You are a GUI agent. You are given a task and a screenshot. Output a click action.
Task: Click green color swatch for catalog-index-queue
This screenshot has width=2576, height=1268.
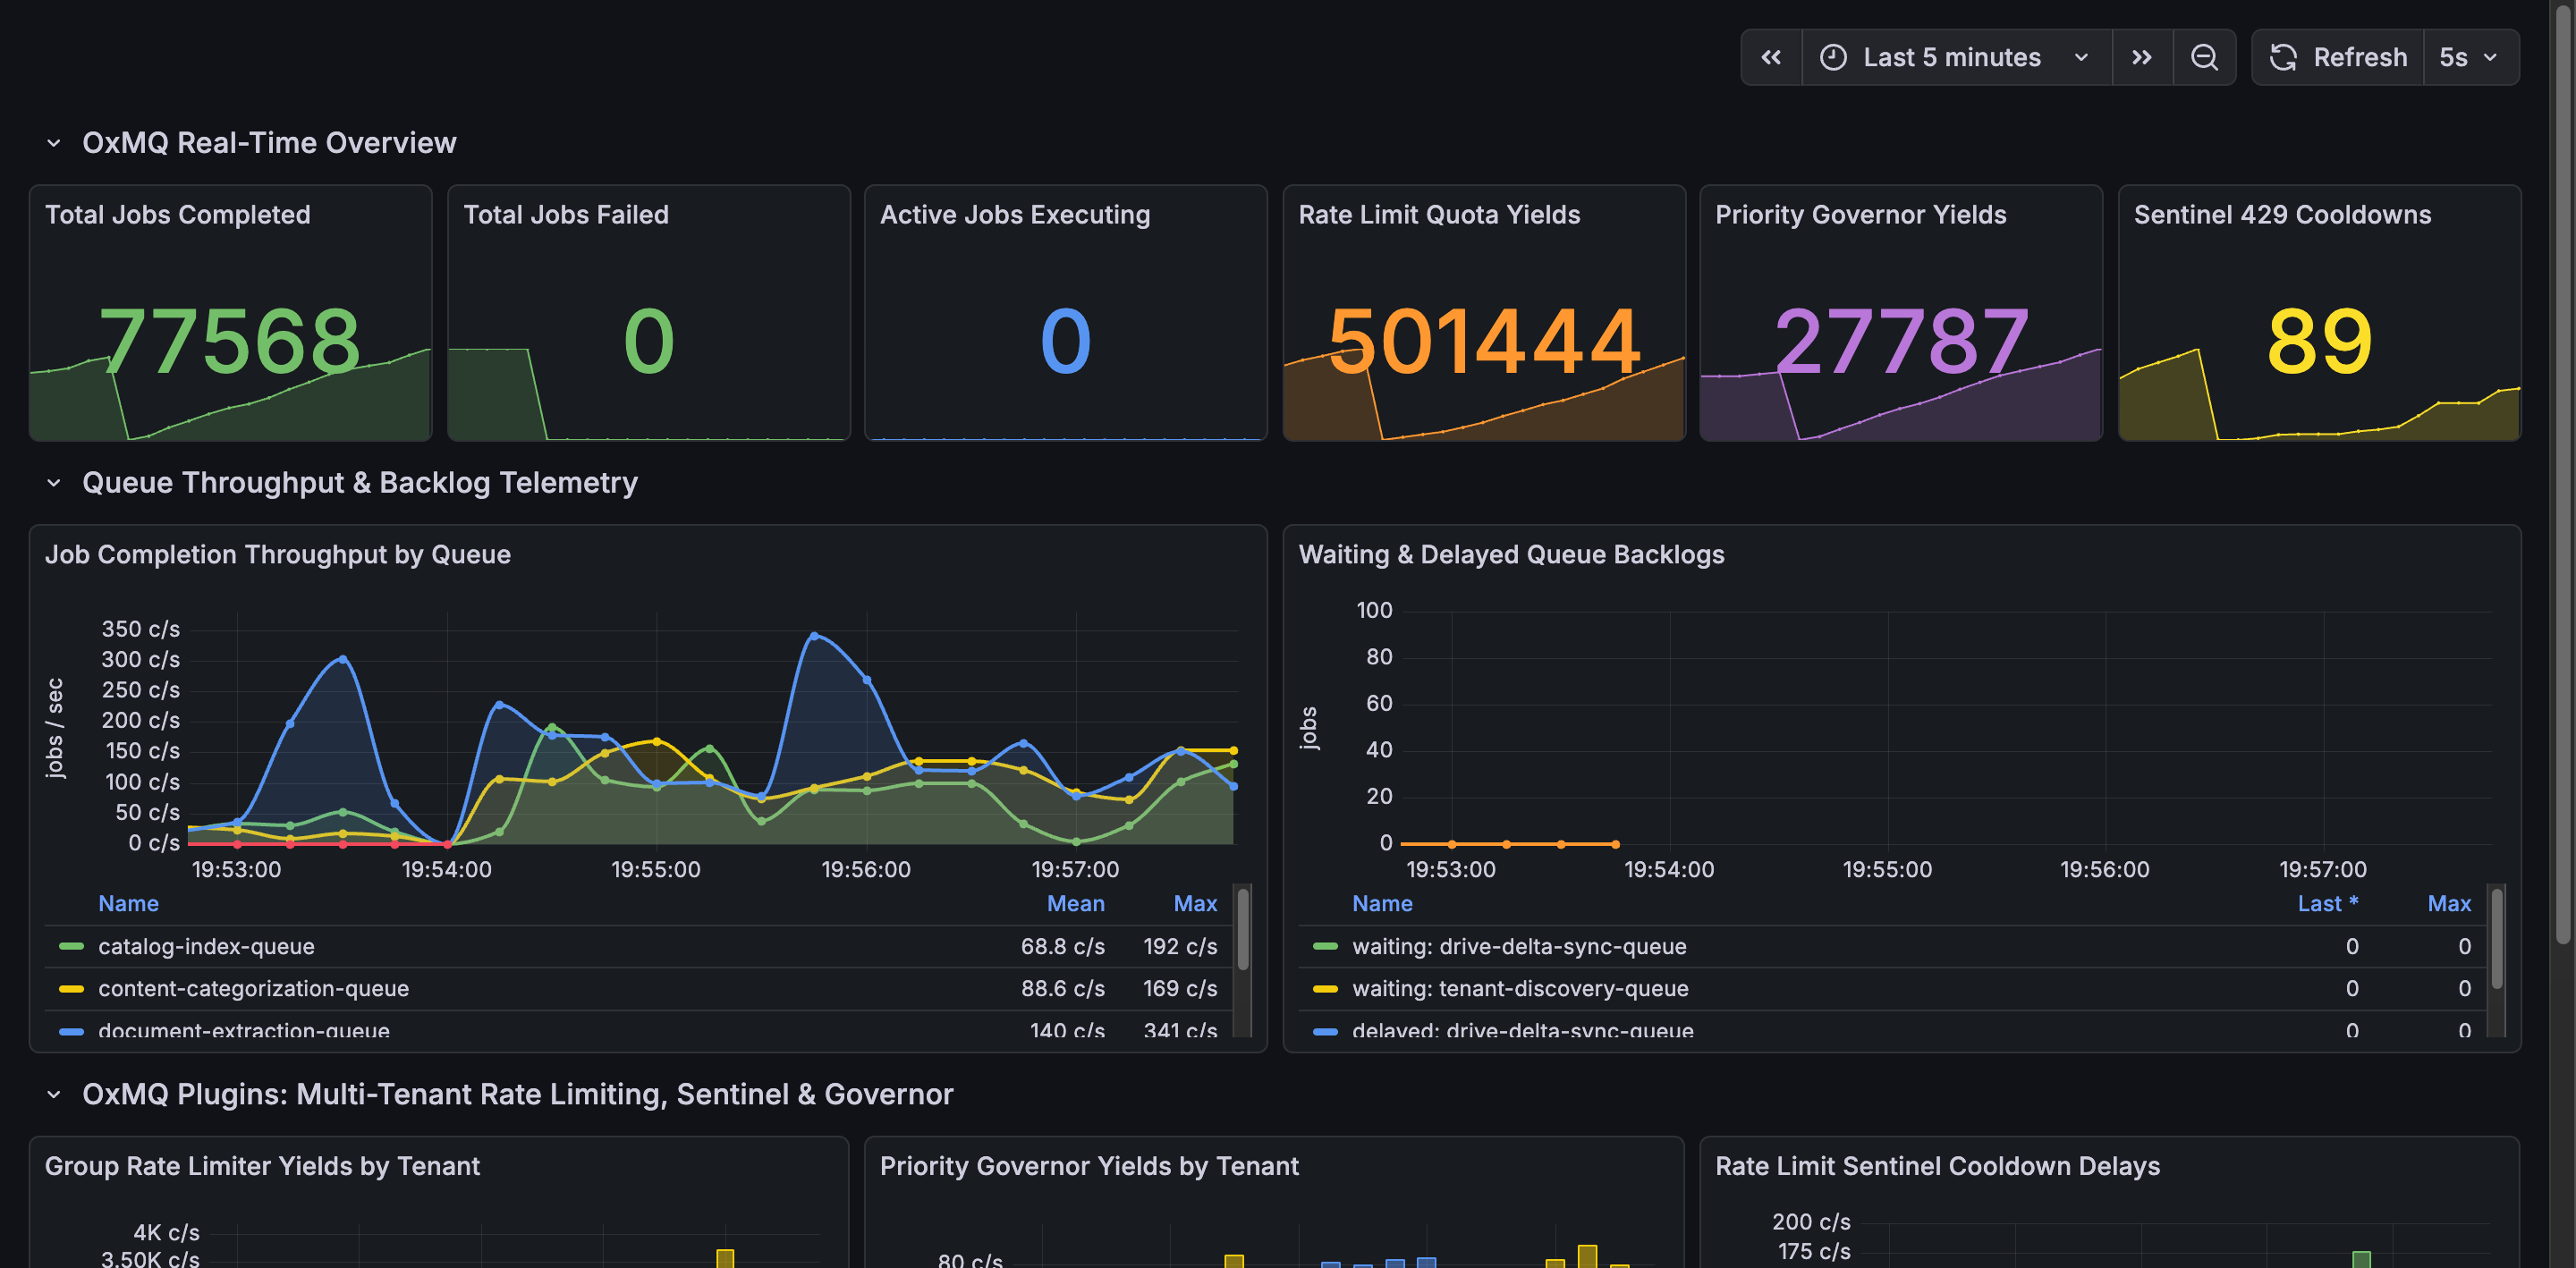pos(71,947)
